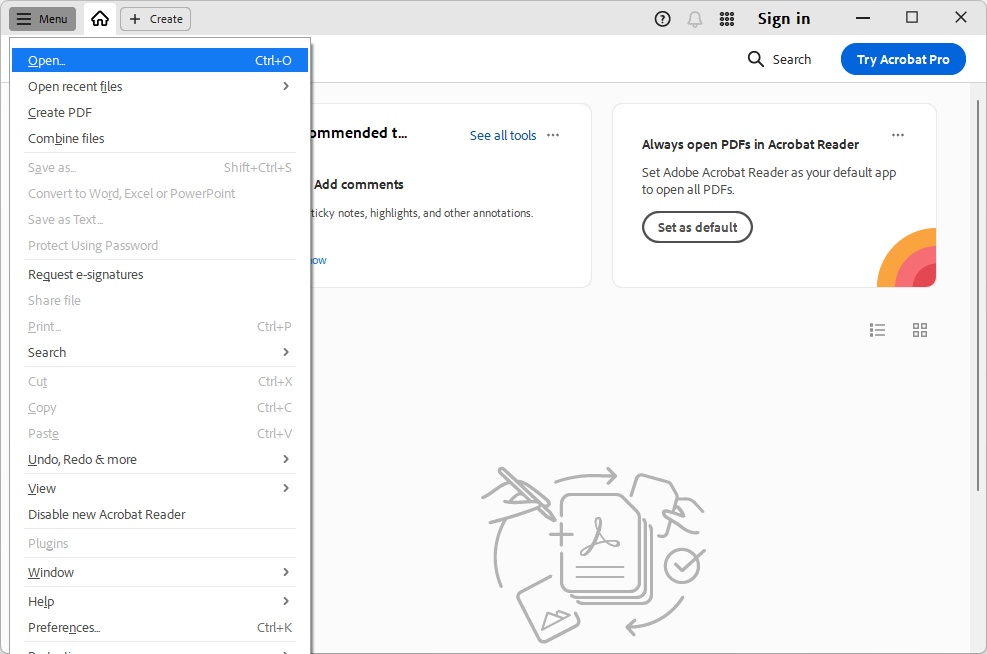Click the Set as default button
This screenshot has height=654, width=987.
697,227
